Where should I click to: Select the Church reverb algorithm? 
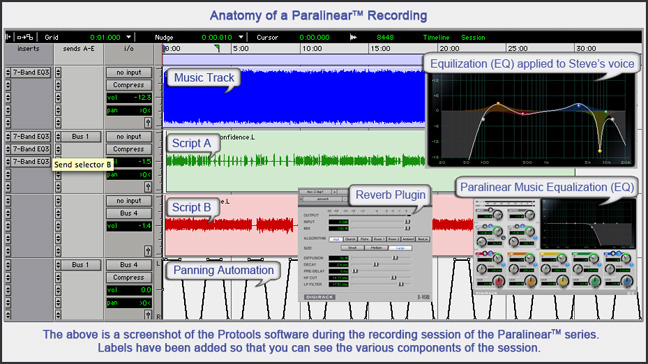coord(350,239)
